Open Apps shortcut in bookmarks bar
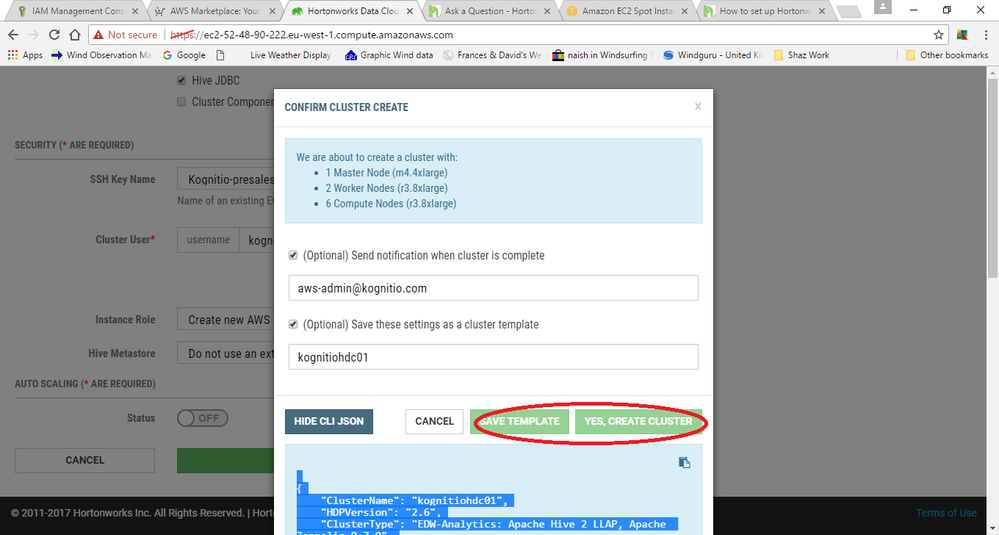The width and height of the screenshot is (999, 535). coord(25,55)
